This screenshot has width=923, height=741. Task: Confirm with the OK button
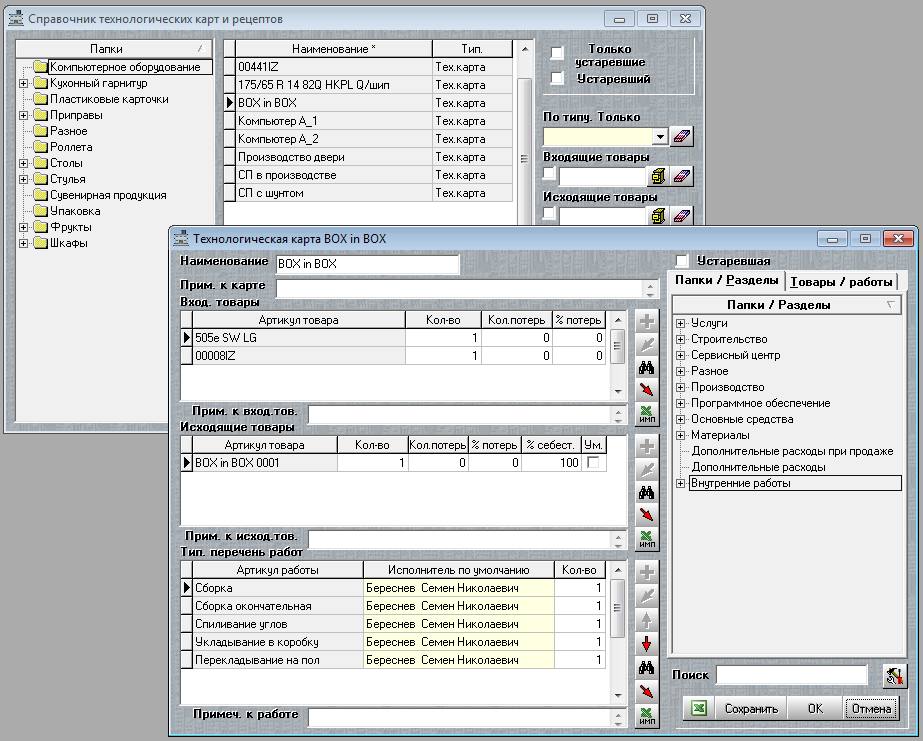(815, 709)
